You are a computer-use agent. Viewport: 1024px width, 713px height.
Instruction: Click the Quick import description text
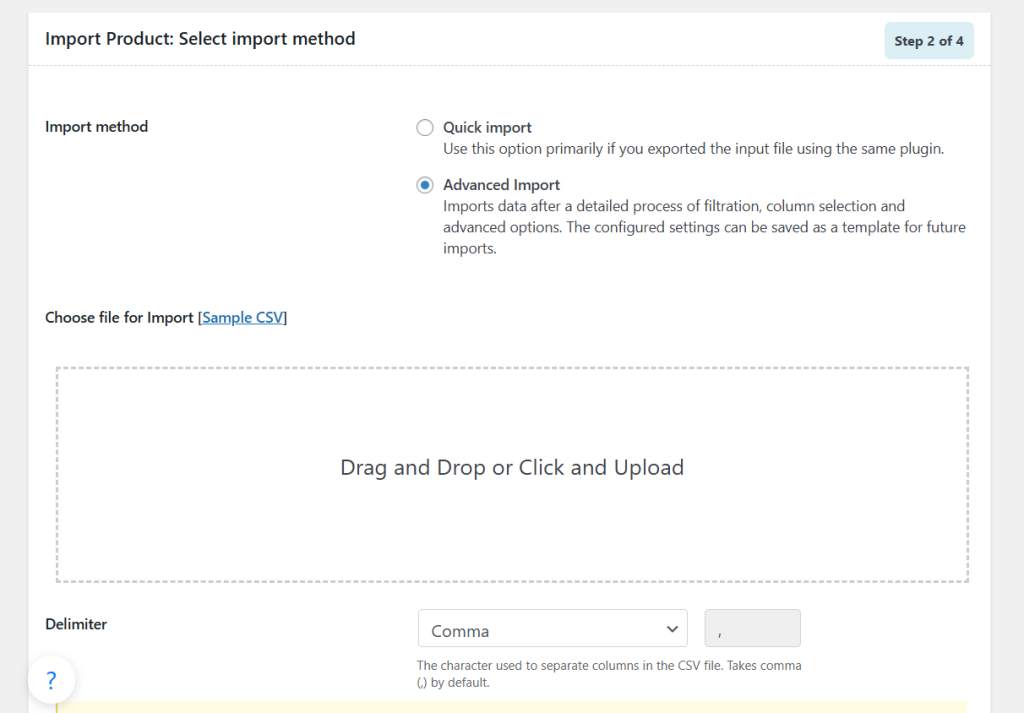[x=693, y=149]
